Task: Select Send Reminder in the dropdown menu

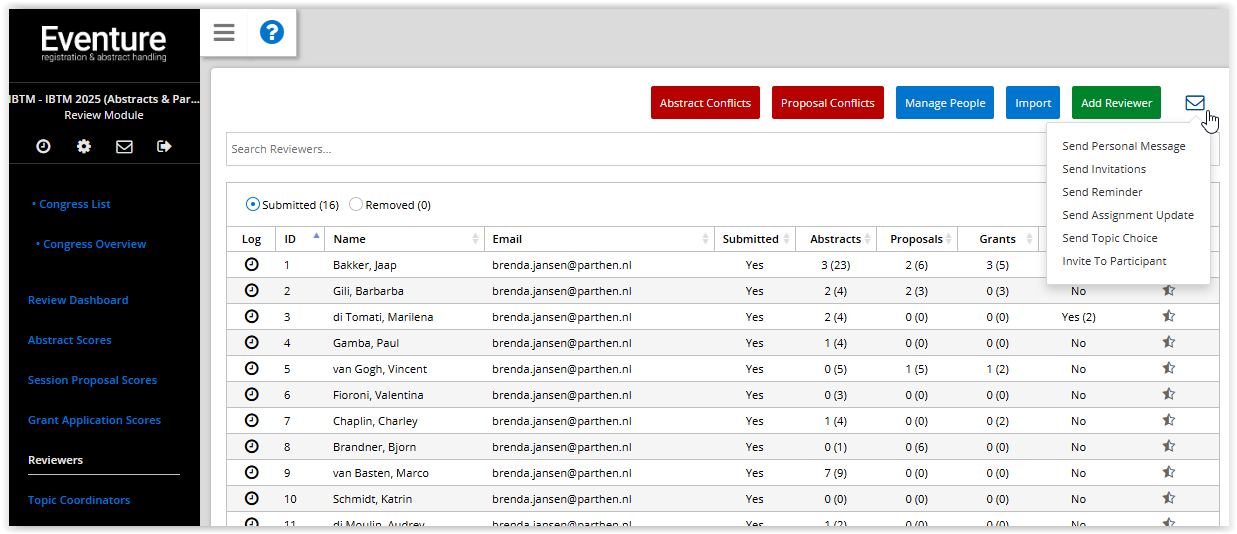Action: coord(1102,192)
